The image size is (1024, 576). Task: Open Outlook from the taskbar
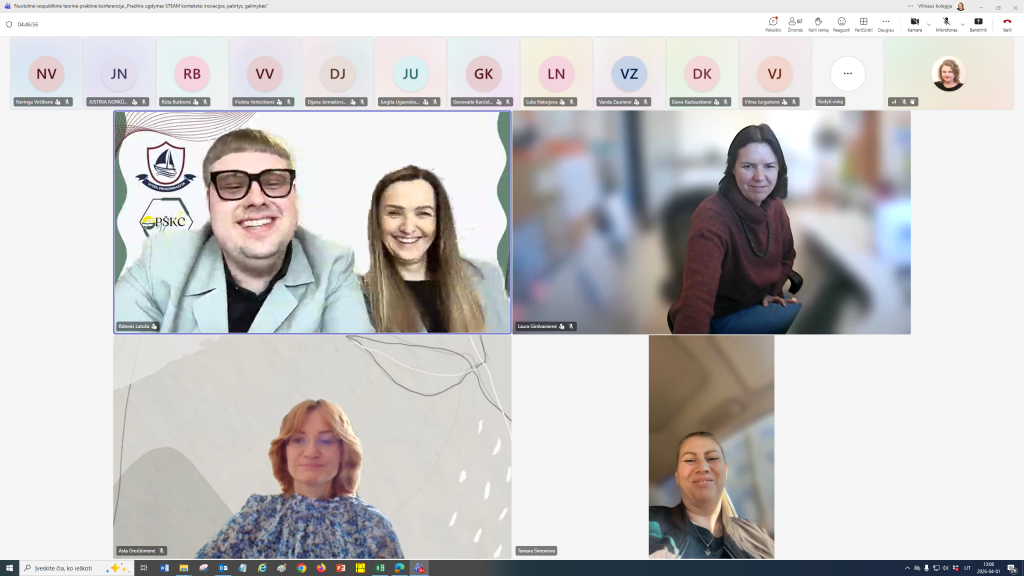[x=223, y=568]
